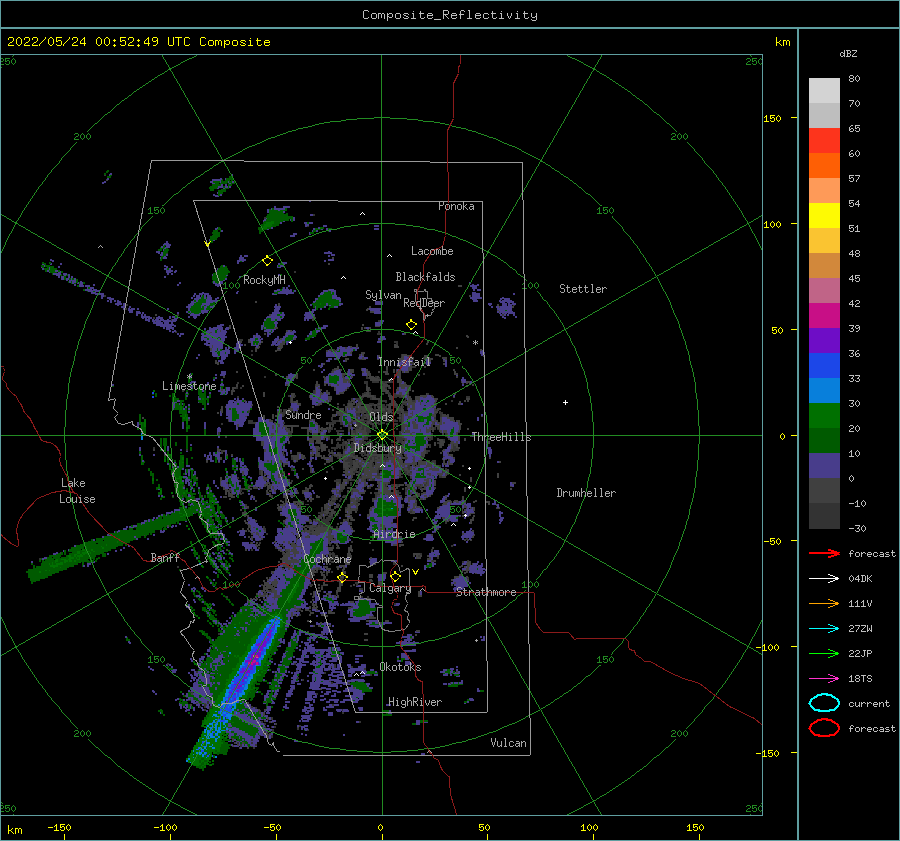Screen dimensions: 900x841
Task: Click the Lacombe city label
Action: coord(432,251)
